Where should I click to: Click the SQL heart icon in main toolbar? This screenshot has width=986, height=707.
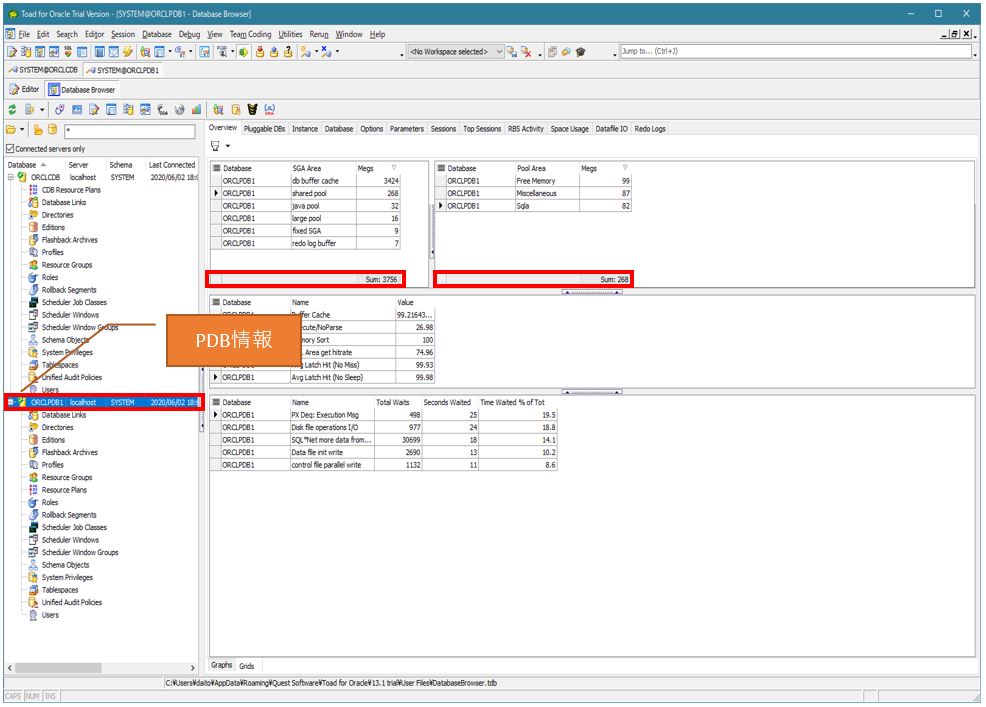pyautogui.click(x=68, y=52)
